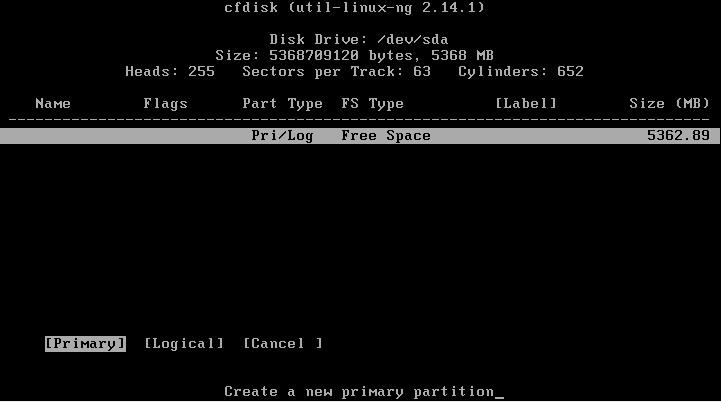Click the Cylinders: 652 value
Viewport: 721px width, 402px height.
[x=521, y=72]
